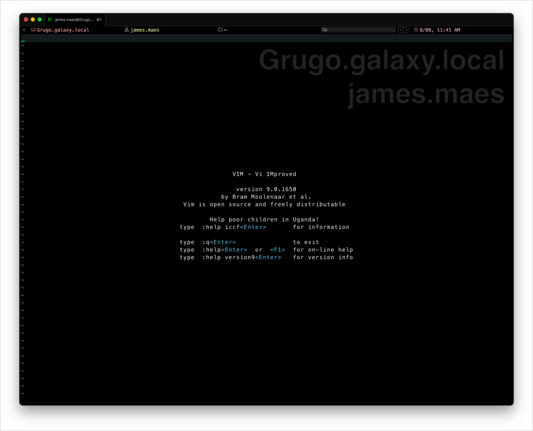The width and height of the screenshot is (533, 431).
Task: Click the Vim icon on the terminal tab
Action: point(50,20)
